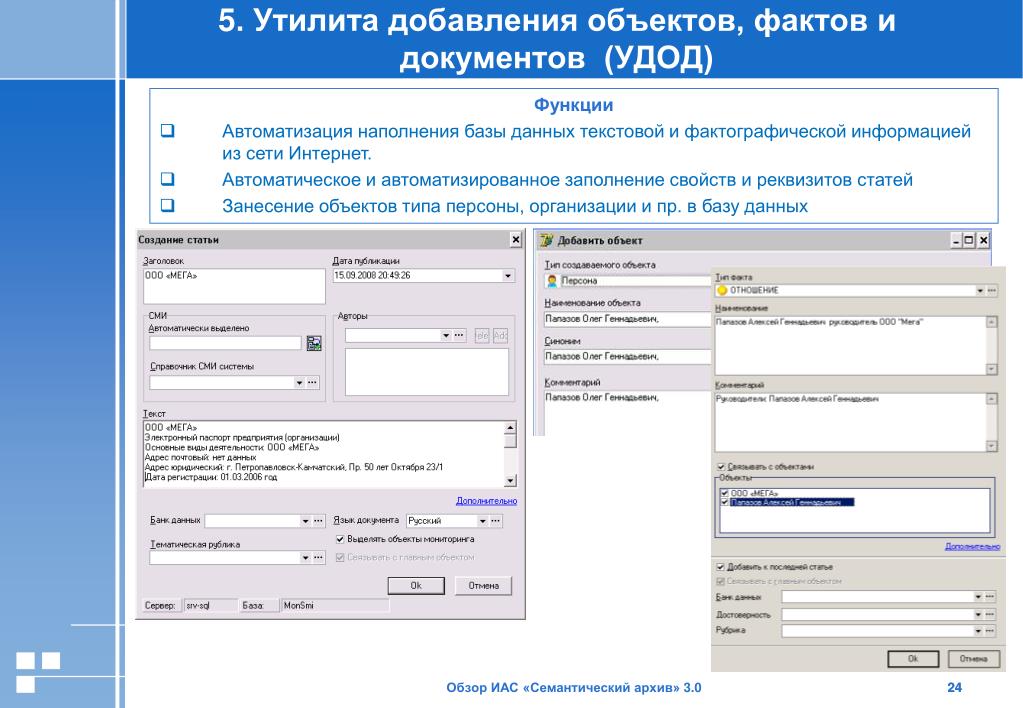Select Персона in Тип создаваемого объекта field
This screenshot has width=1023, height=708.
click(x=628, y=281)
